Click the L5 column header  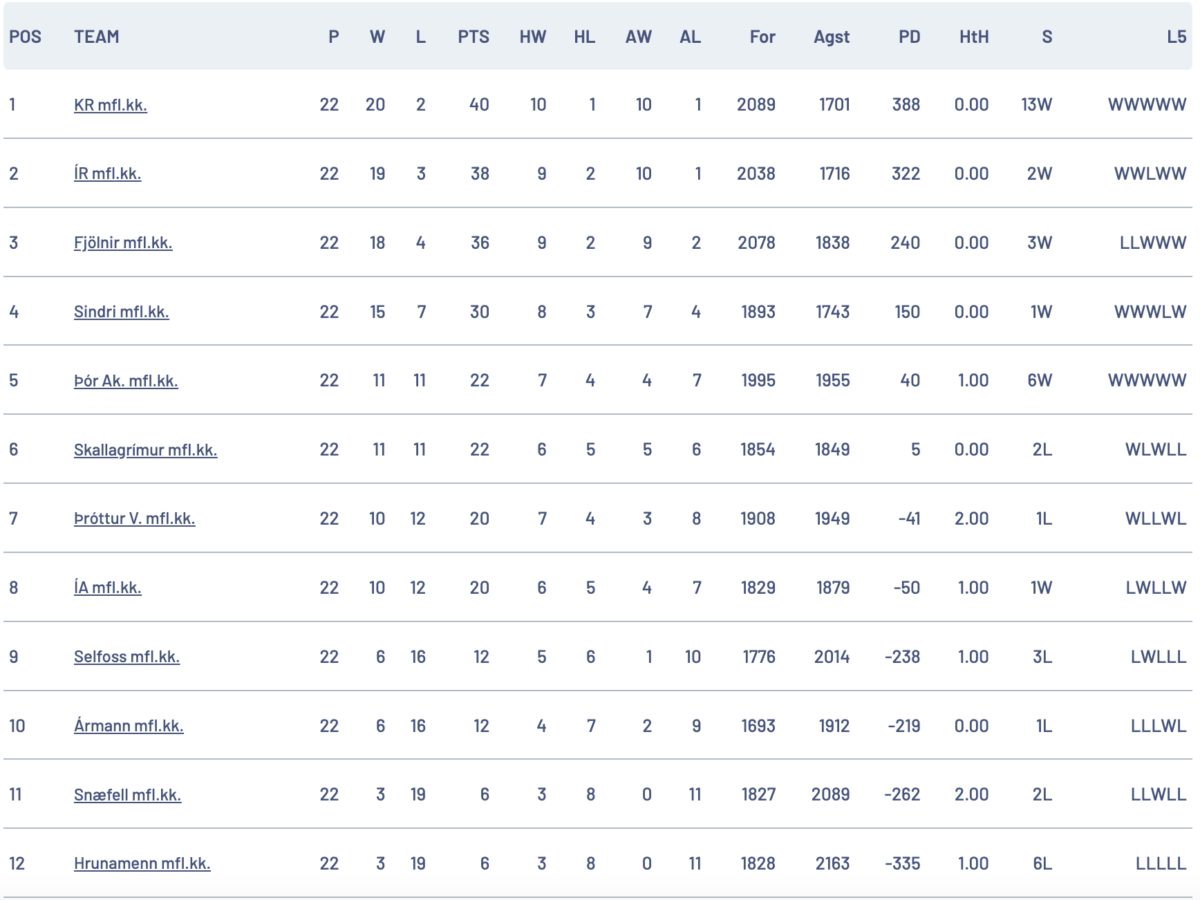point(1176,37)
